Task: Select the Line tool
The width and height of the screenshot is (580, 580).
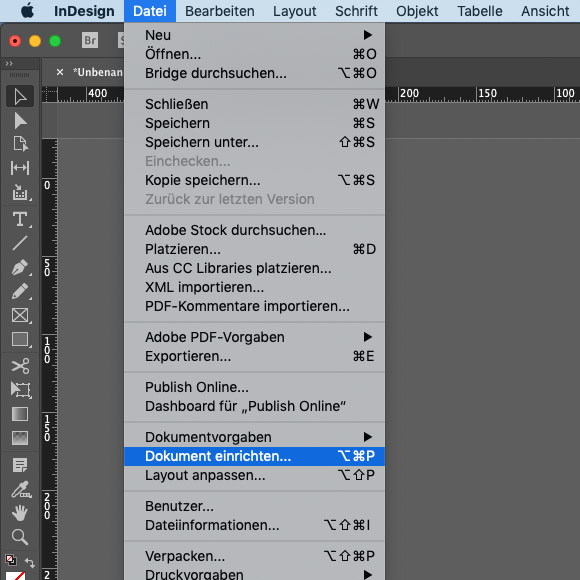Action: pyautogui.click(x=20, y=243)
